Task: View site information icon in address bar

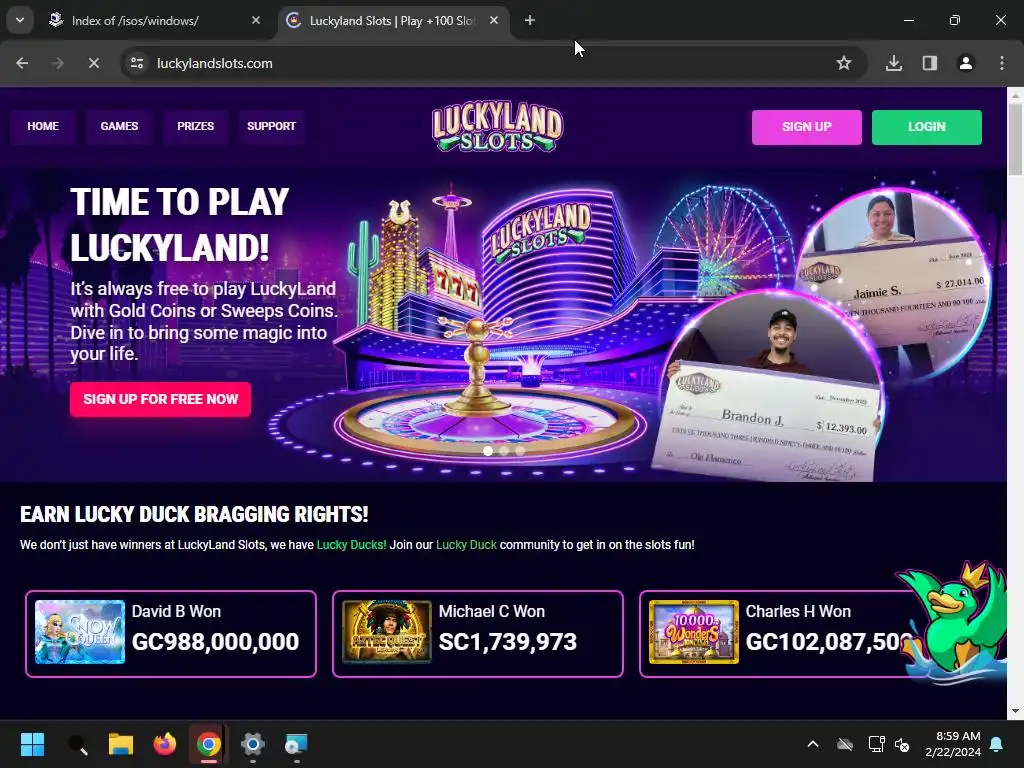Action: 137,63
